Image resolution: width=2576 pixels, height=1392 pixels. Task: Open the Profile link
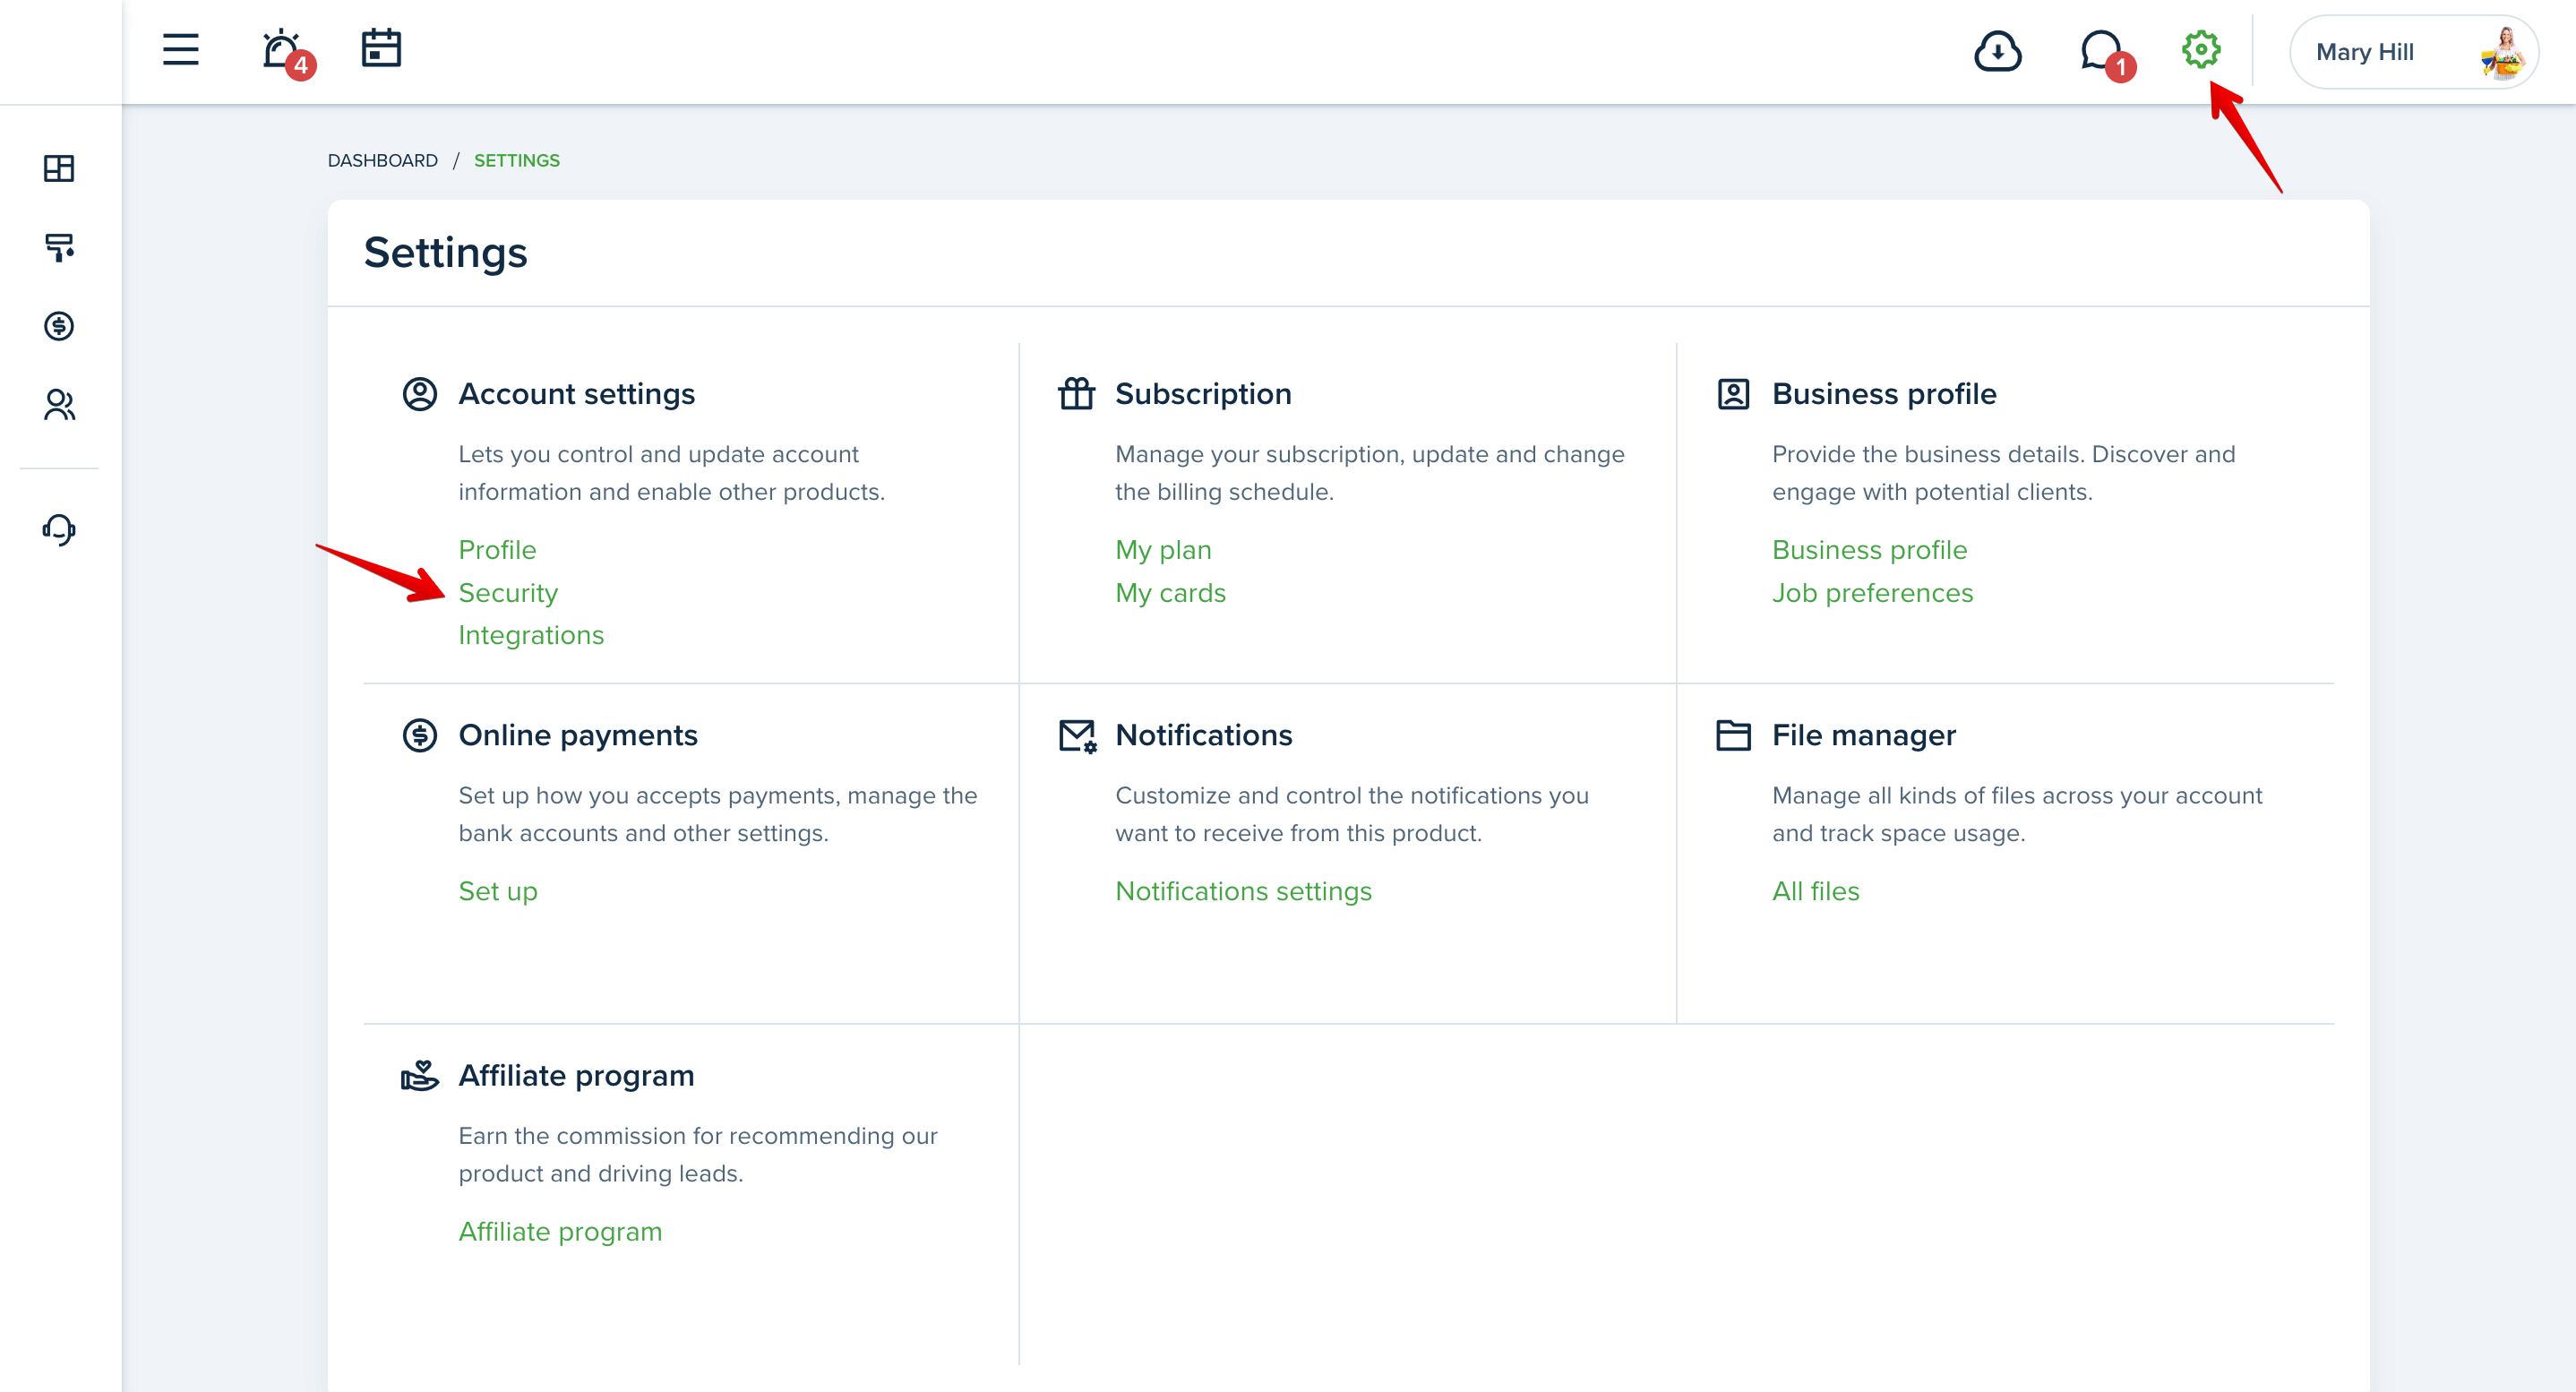497,550
